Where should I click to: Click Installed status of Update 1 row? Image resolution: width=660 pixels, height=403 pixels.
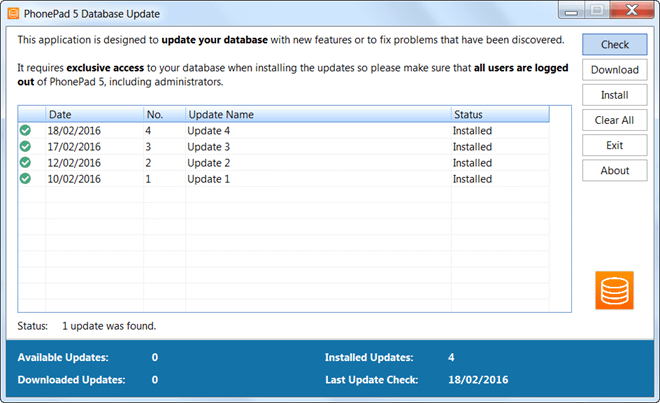coord(472,179)
